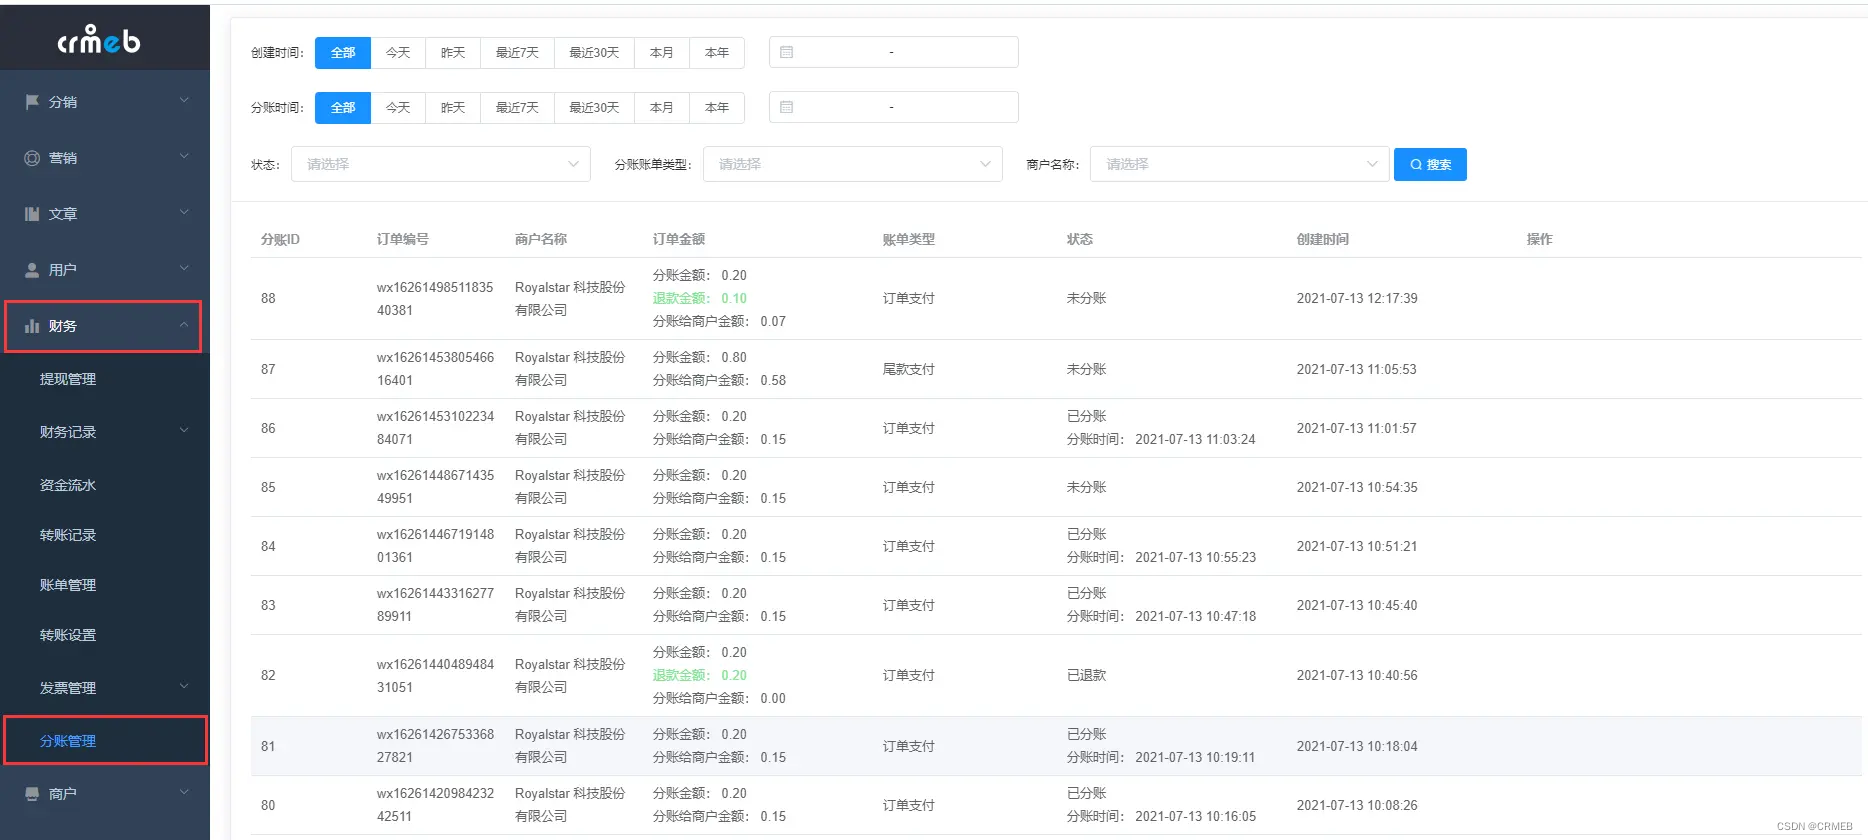Click 分账ID 80 cell

(x=268, y=805)
